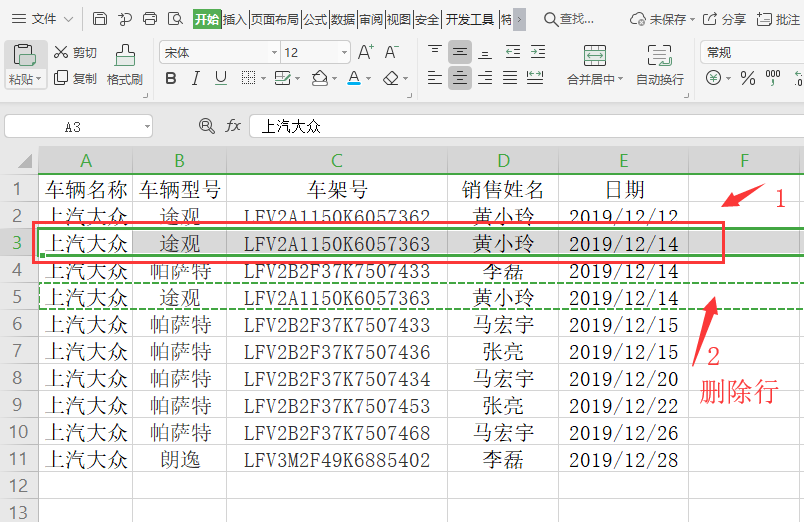
Task: Open the number format 常规 box
Action: pyautogui.click(x=752, y=52)
